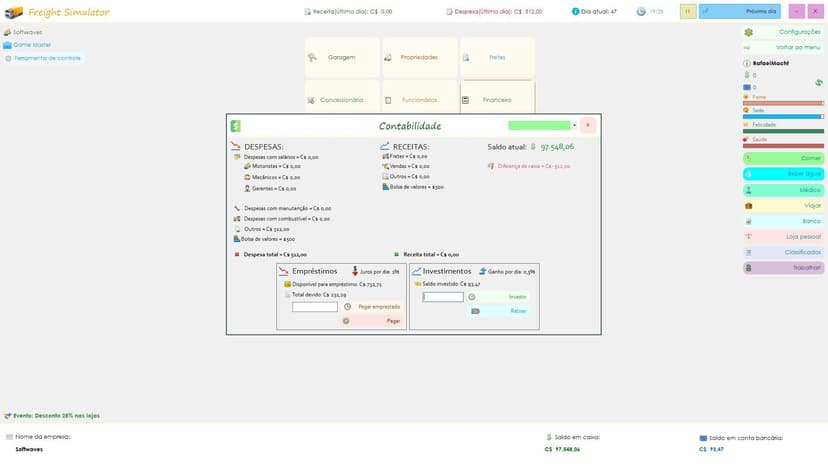Click the red Juros por dia arrow icon
This screenshot has width=828, height=466.
pos(355,271)
